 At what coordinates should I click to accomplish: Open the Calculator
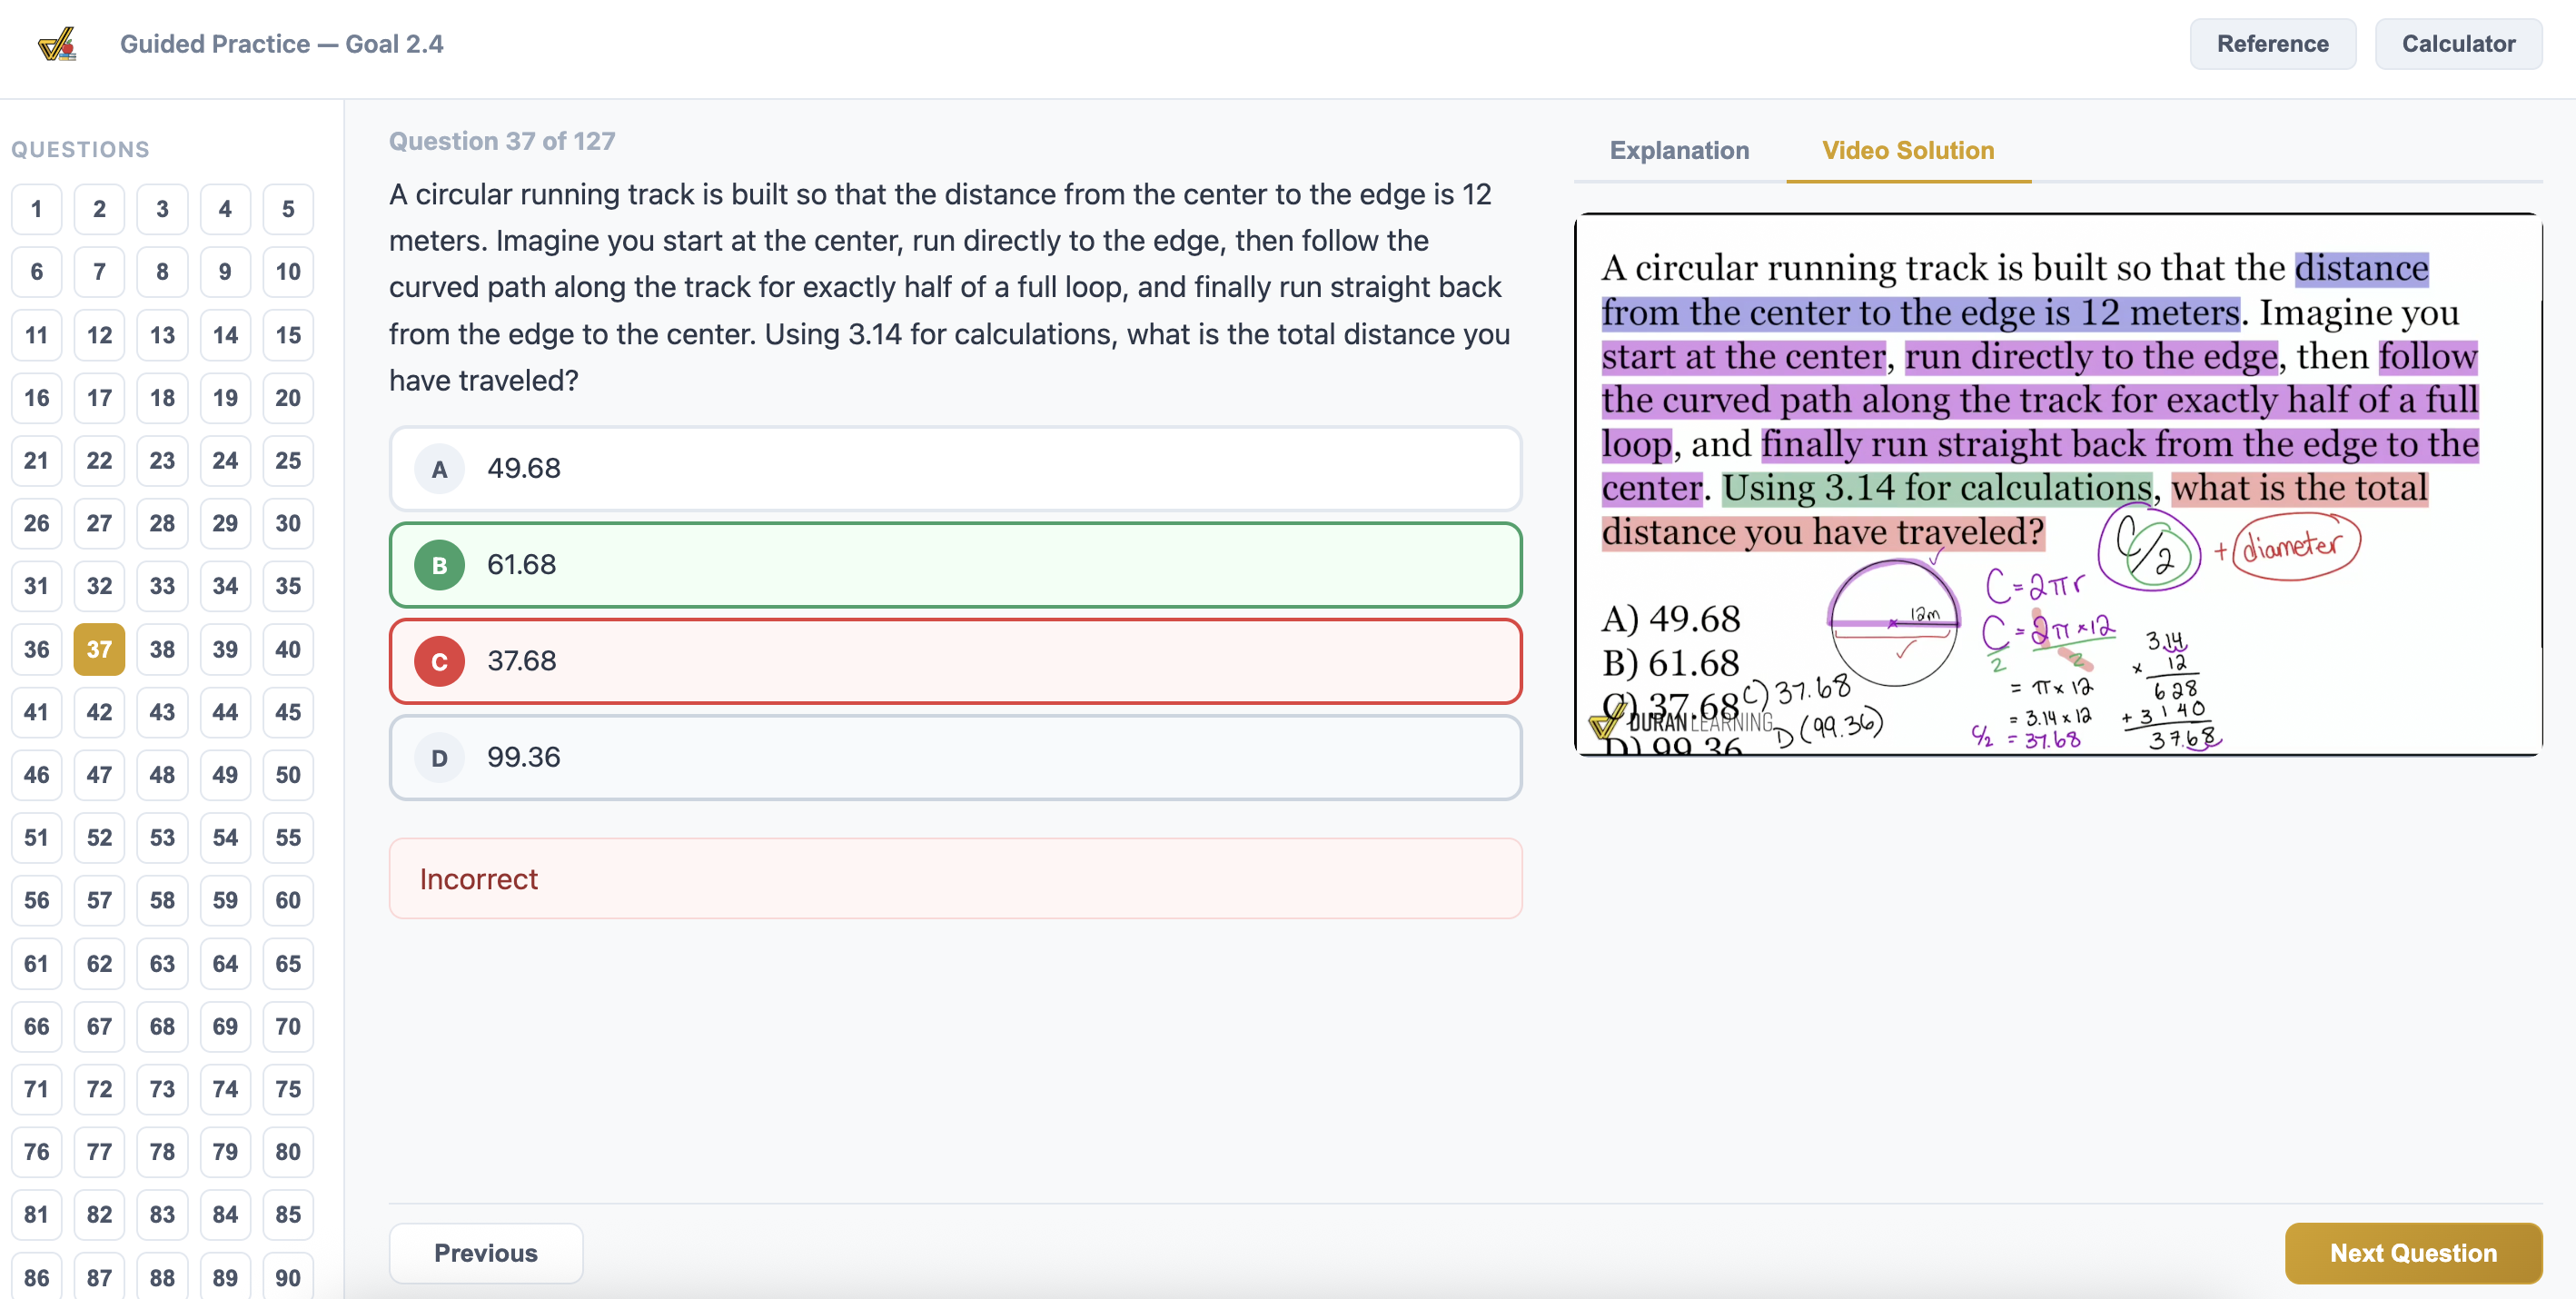2458,44
